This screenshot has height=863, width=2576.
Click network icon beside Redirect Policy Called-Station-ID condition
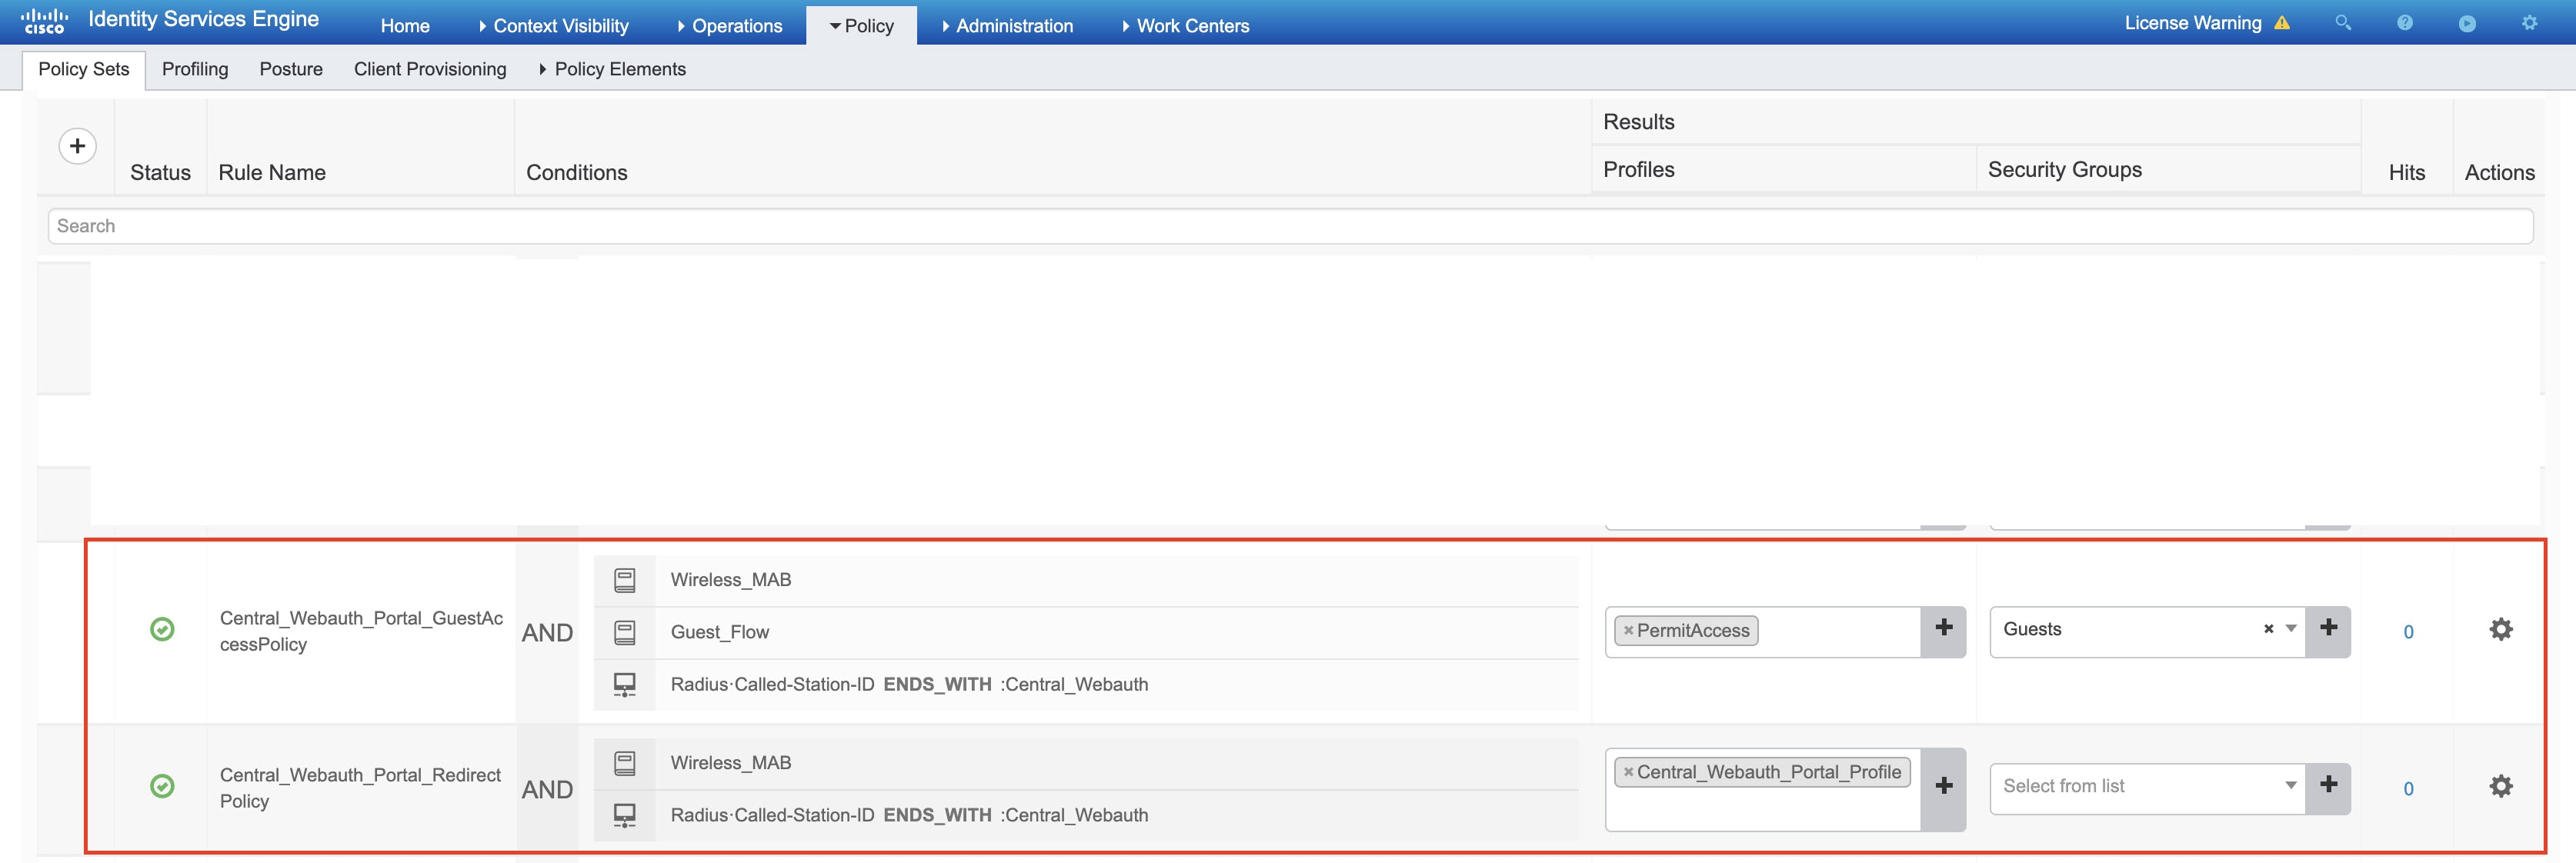[x=625, y=815]
